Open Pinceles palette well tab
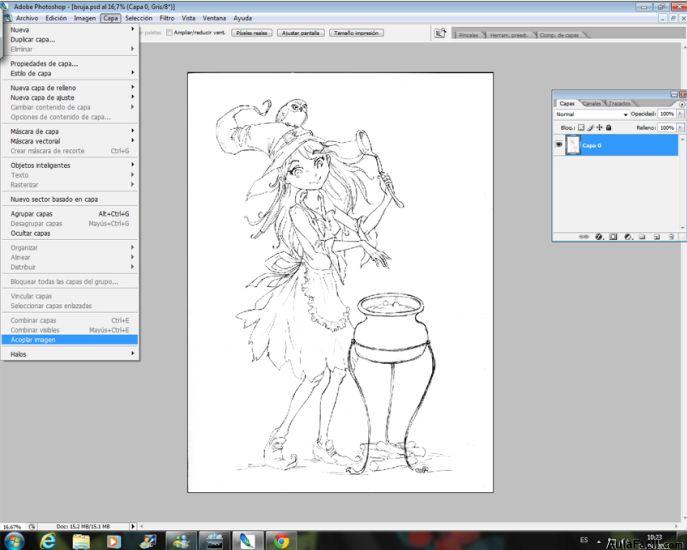 click(x=468, y=35)
